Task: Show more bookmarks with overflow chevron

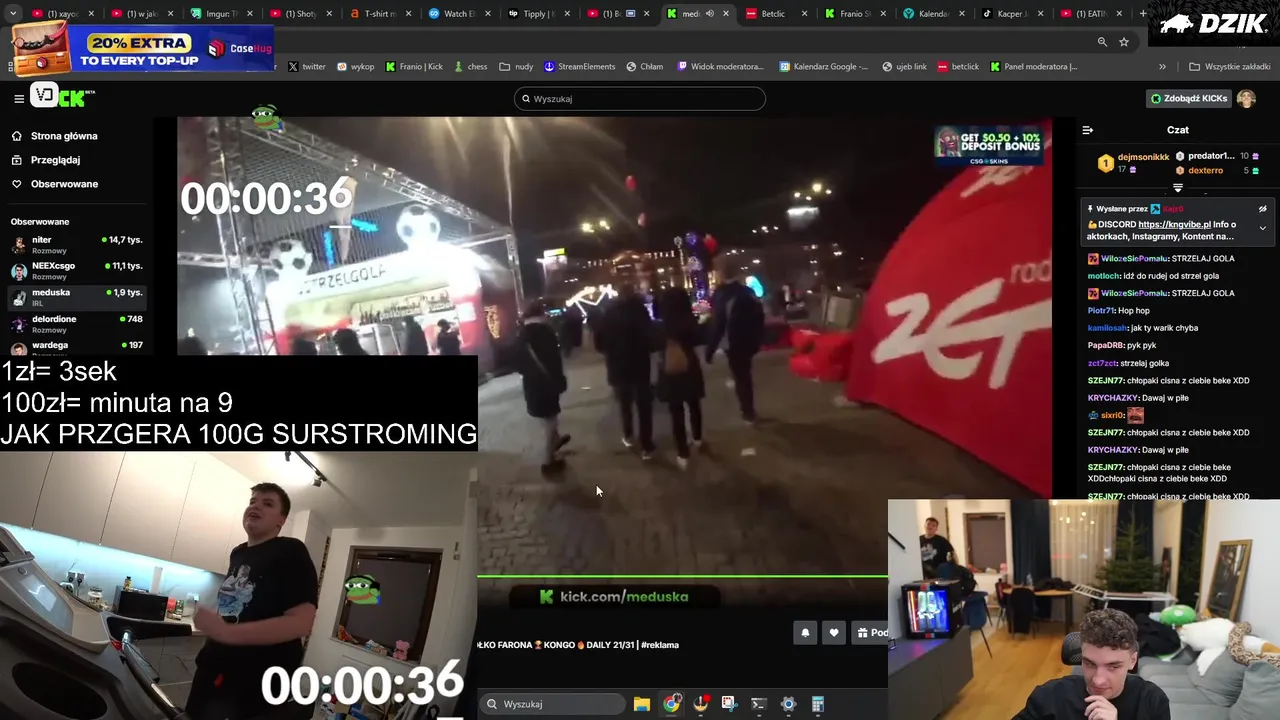Action: [x=1162, y=67]
